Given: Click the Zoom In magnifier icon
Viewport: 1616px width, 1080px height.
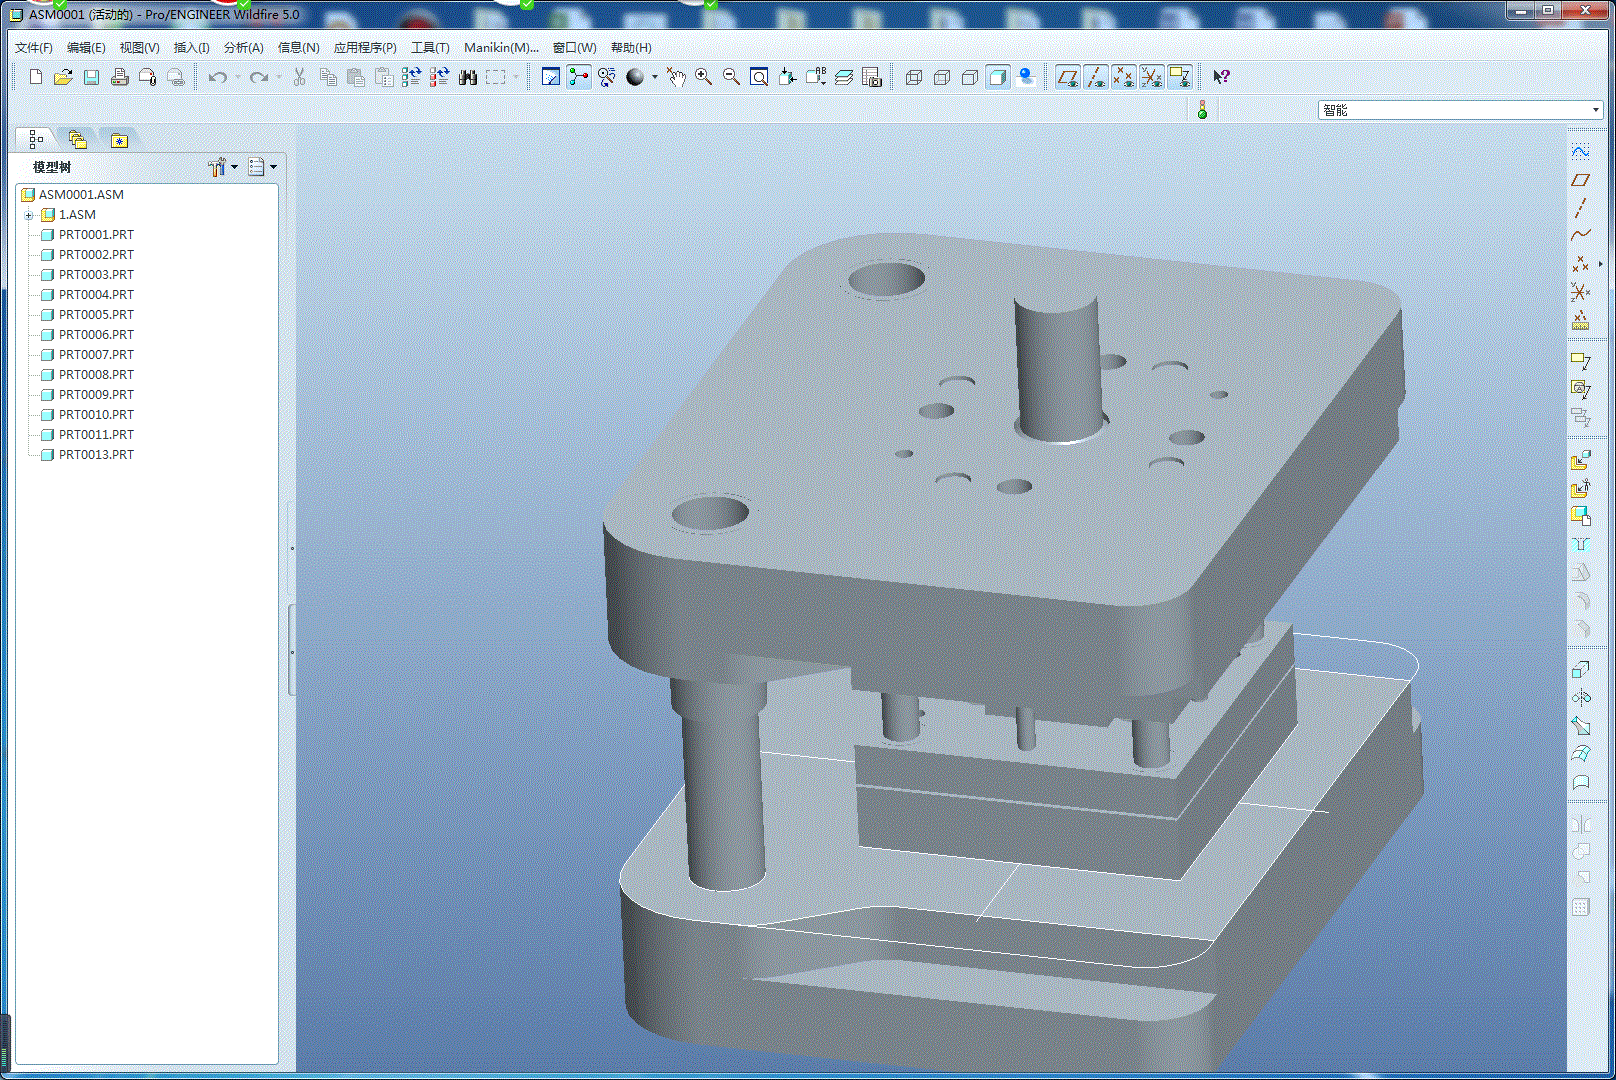Looking at the screenshot, I should point(704,77).
